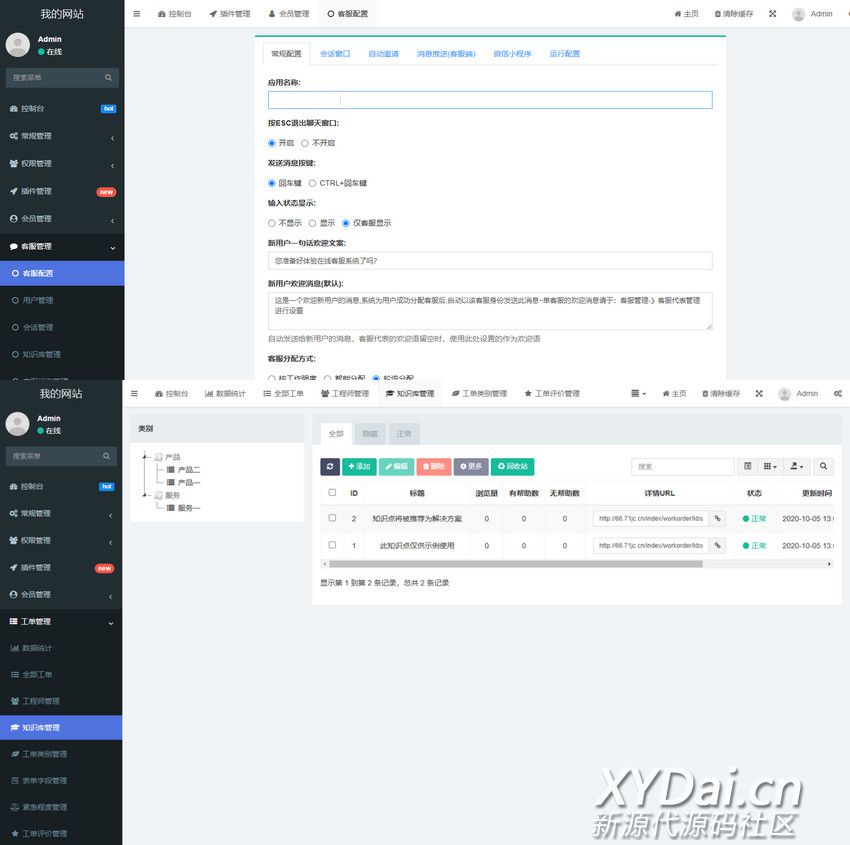Image resolution: width=850 pixels, height=845 pixels.
Task: Click the settings gears icon next to Admin
Action: [x=838, y=394]
